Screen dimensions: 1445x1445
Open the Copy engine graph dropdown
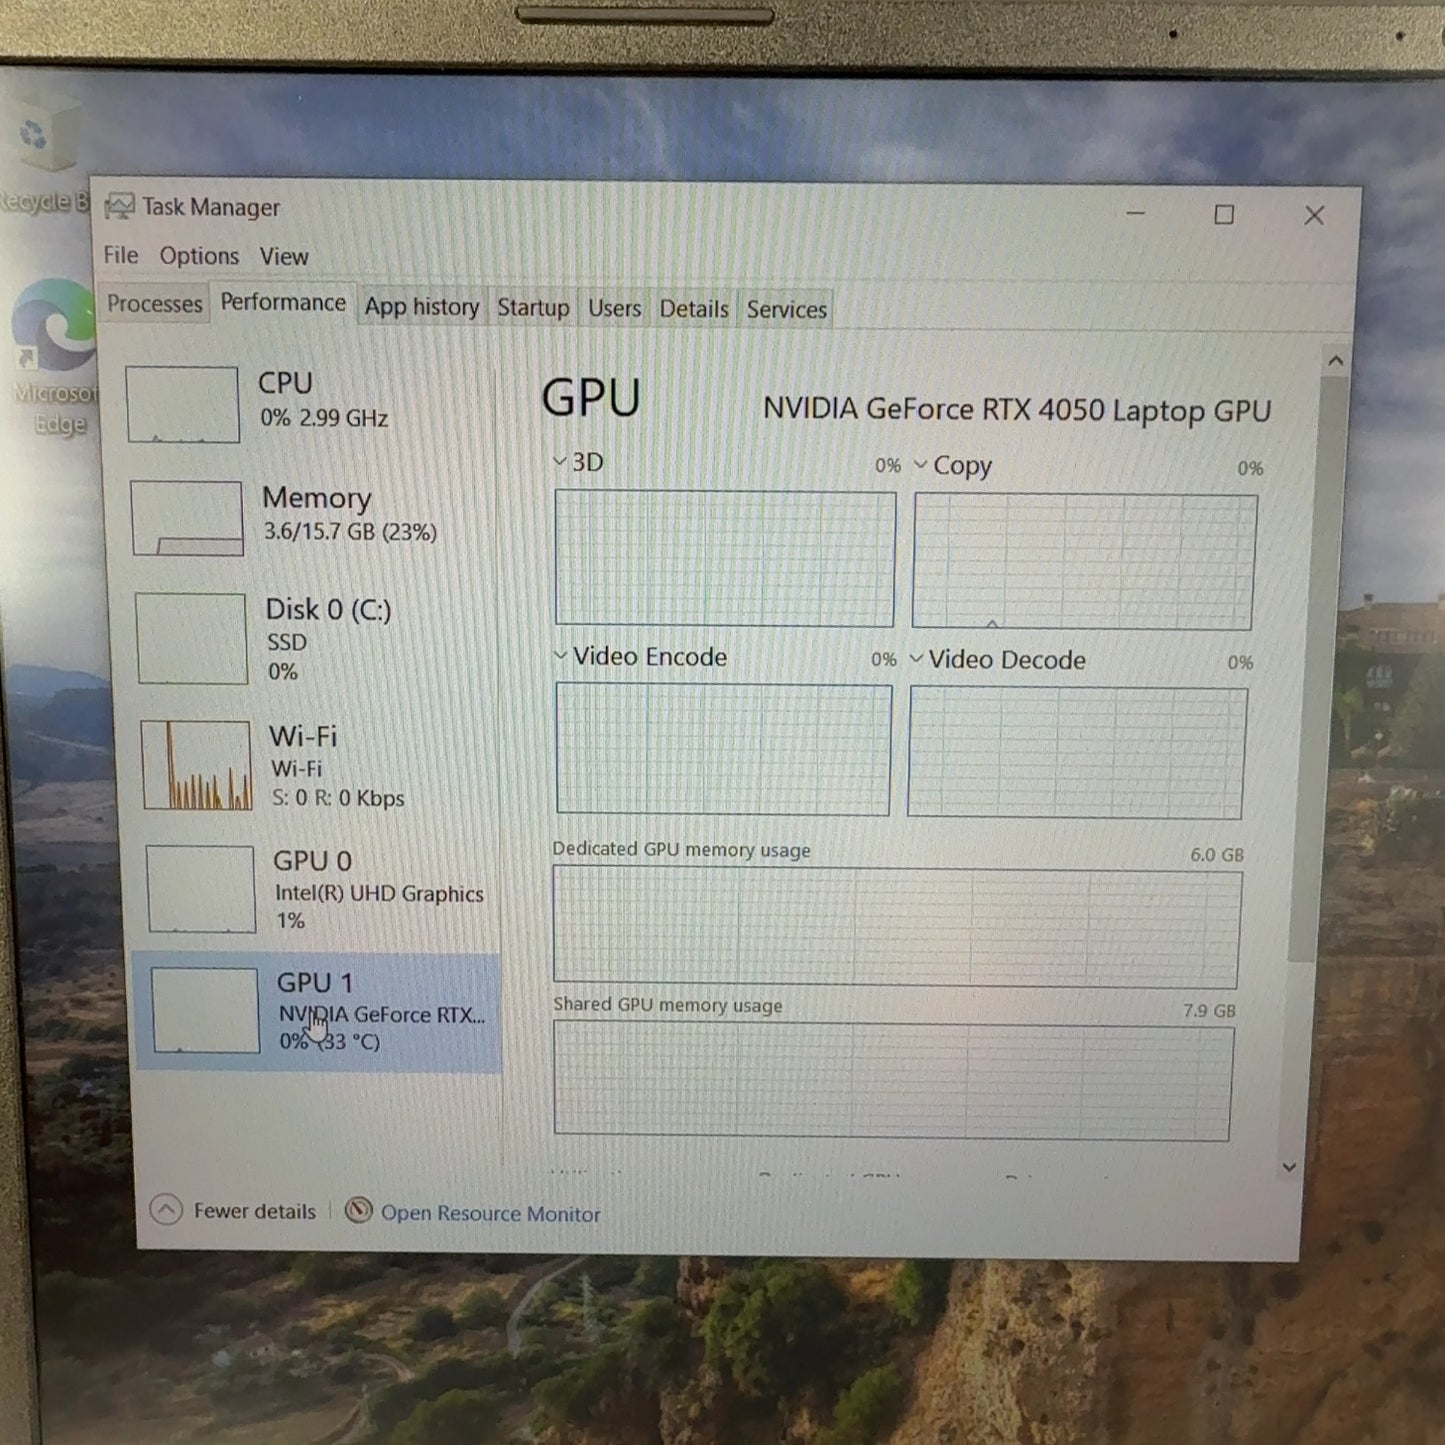tap(921, 465)
